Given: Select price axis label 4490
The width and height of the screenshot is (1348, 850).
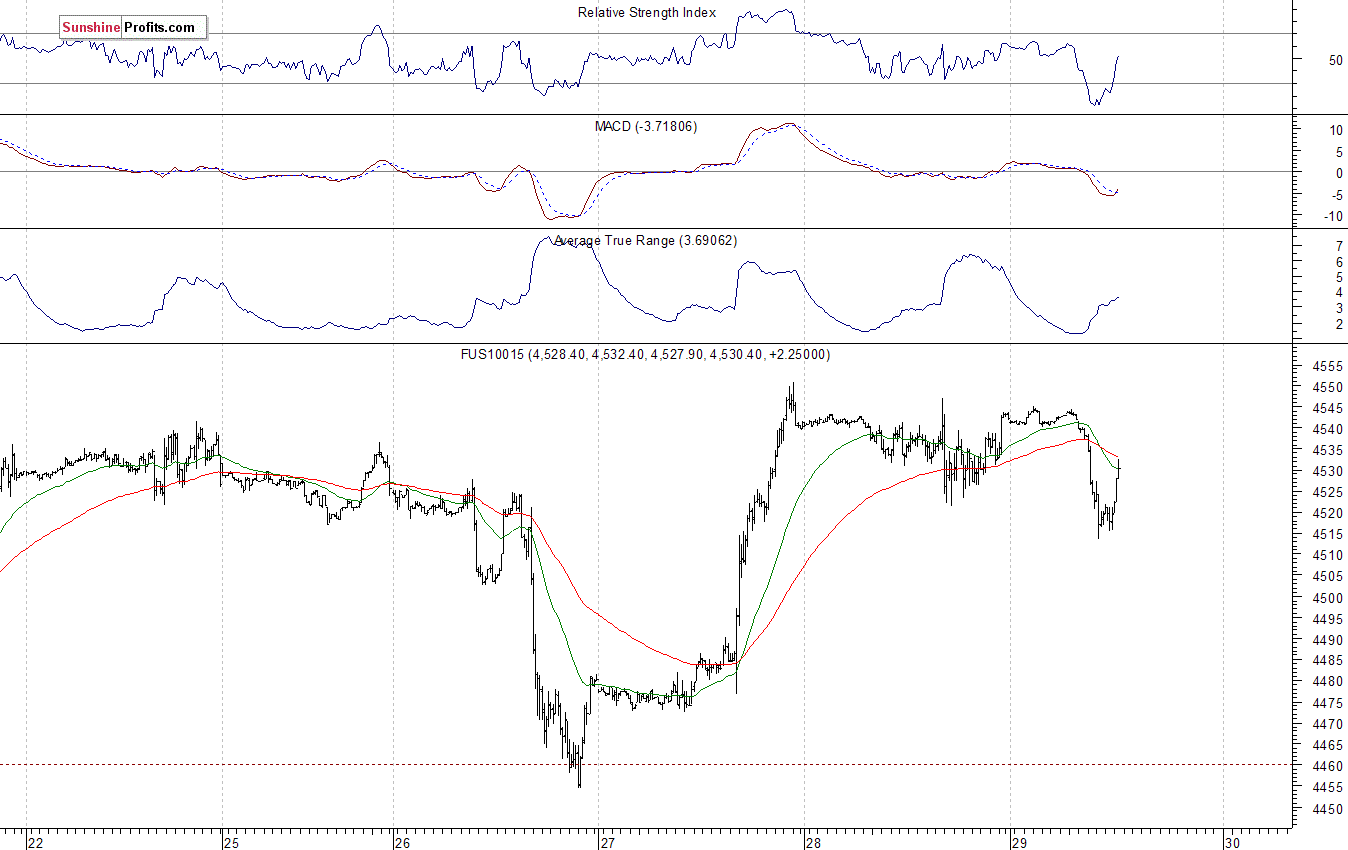Looking at the screenshot, I should click(x=1327, y=641).
